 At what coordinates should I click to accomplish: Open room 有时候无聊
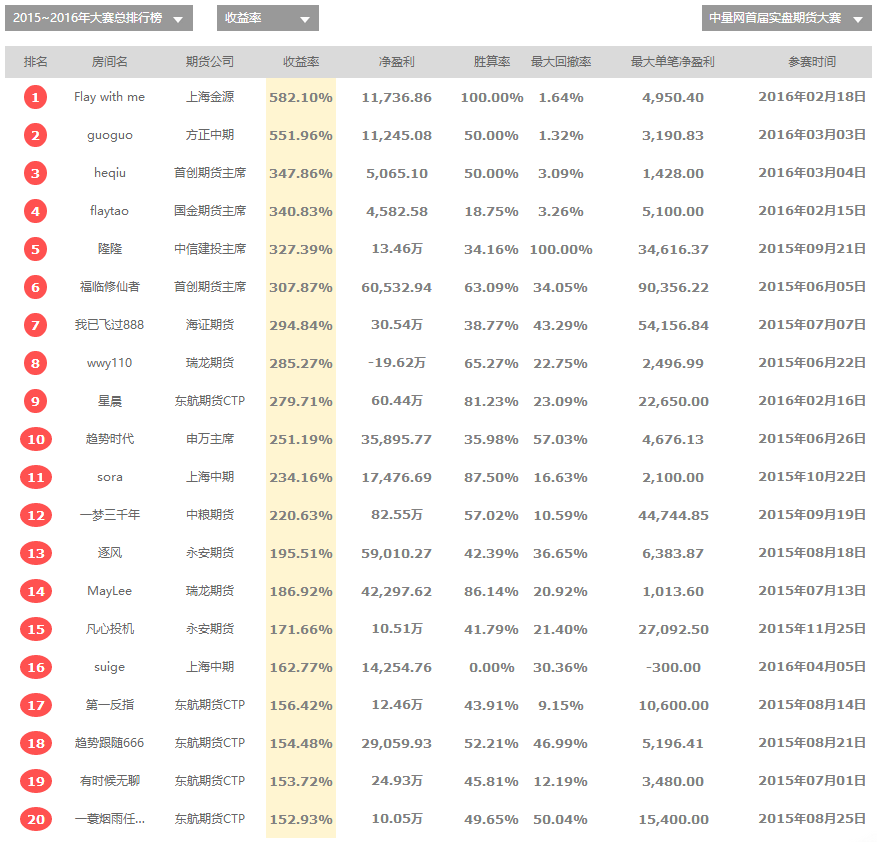(x=110, y=781)
